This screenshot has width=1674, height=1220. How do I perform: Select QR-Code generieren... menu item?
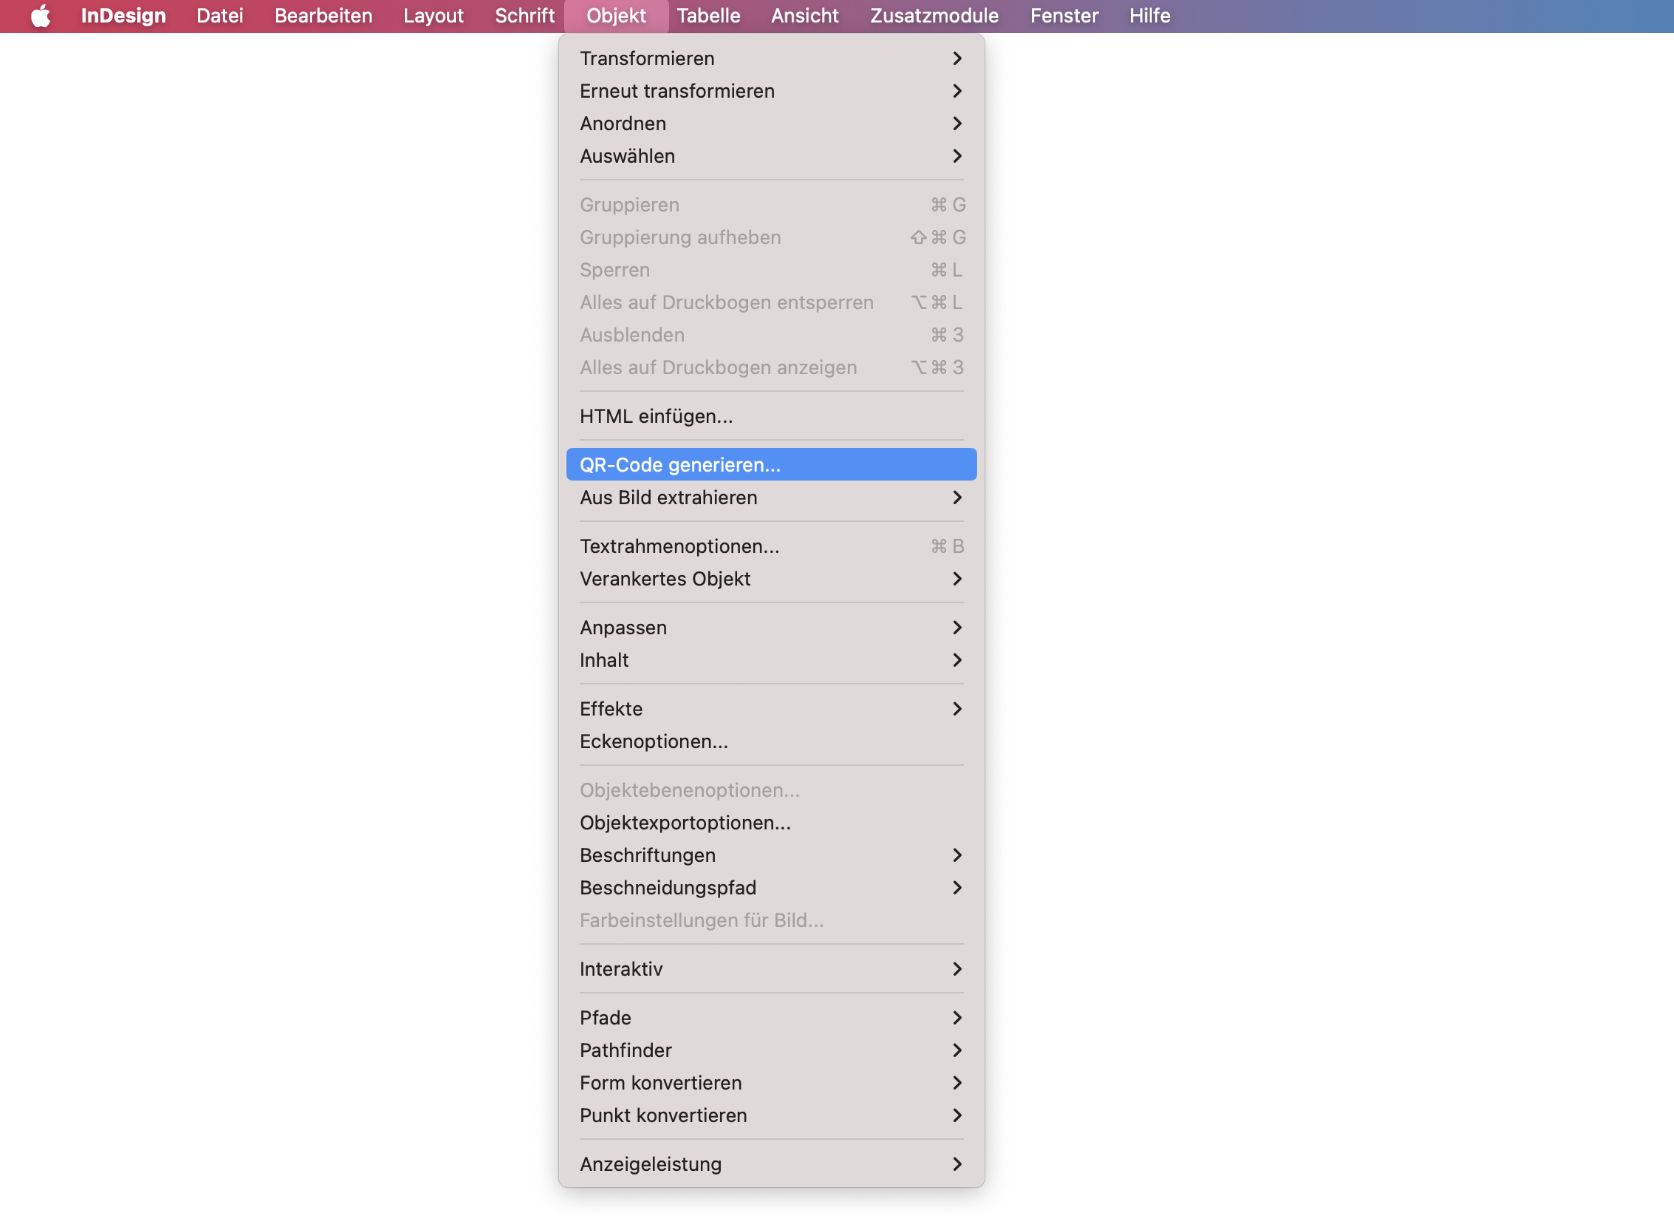771,465
